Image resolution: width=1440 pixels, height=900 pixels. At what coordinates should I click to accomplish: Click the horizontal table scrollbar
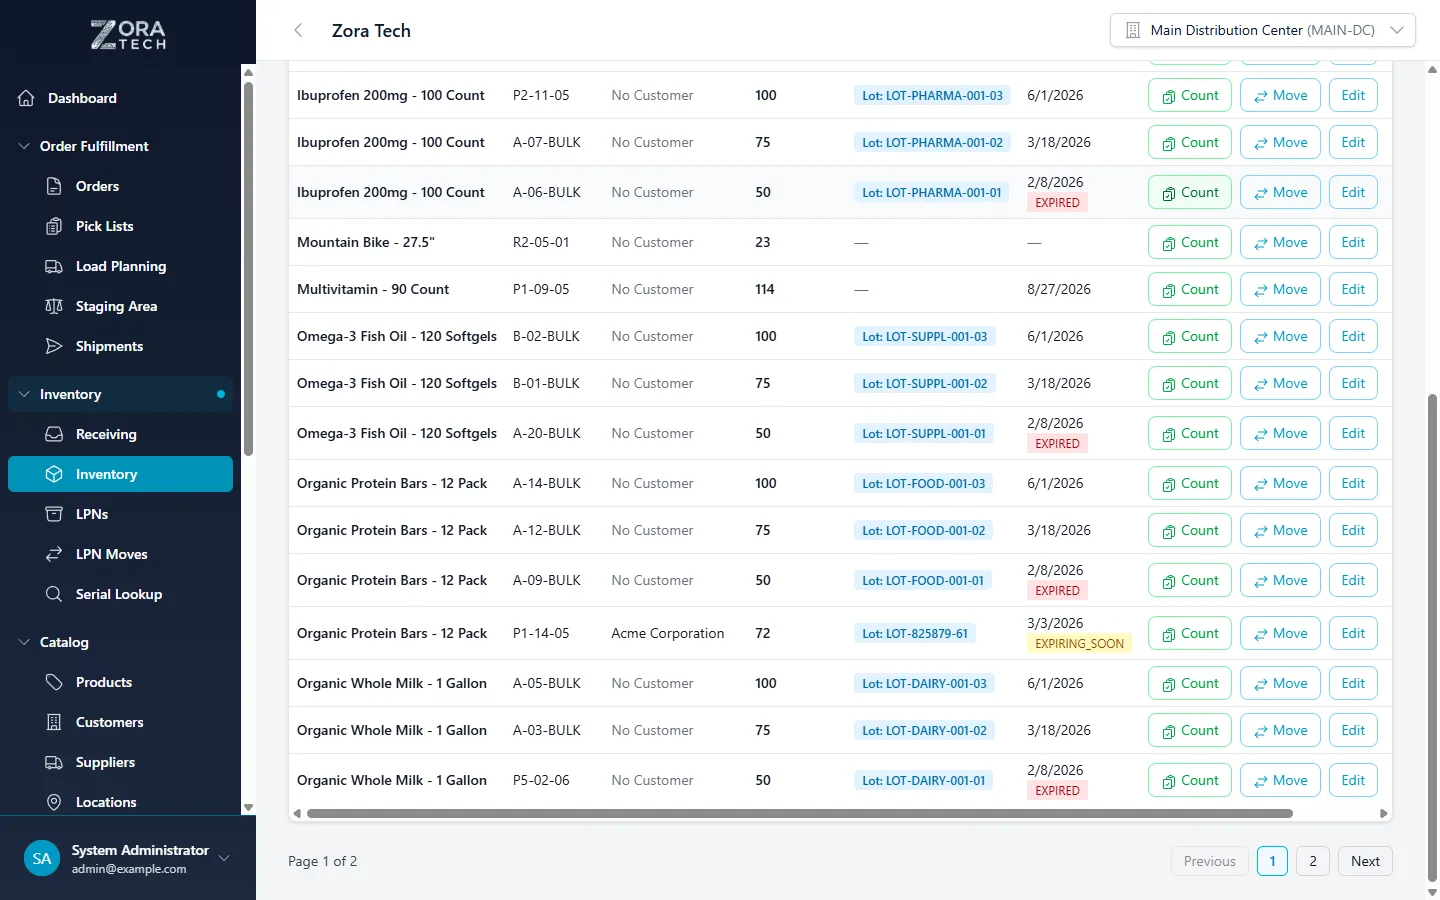pyautogui.click(x=799, y=813)
